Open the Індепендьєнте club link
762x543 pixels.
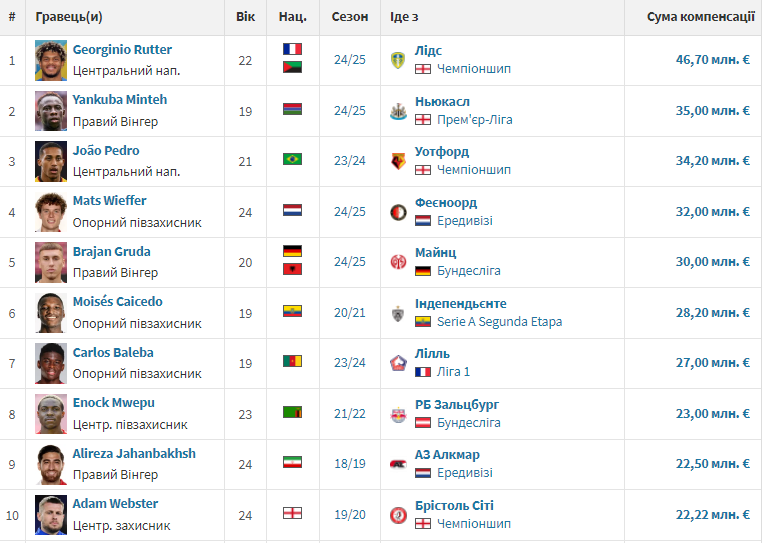click(461, 304)
